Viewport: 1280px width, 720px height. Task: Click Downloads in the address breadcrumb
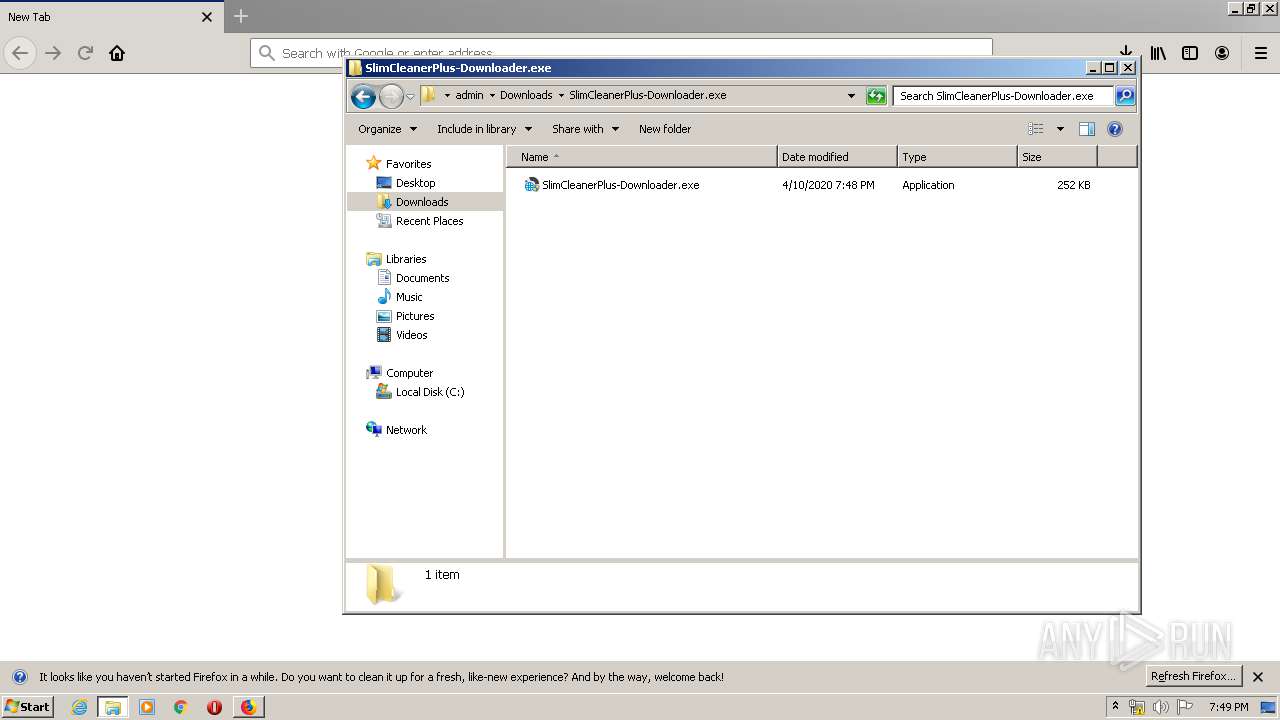526,96
